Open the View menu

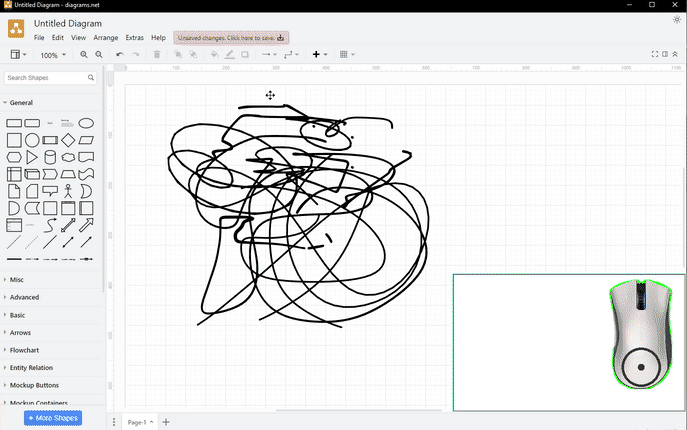[78, 38]
